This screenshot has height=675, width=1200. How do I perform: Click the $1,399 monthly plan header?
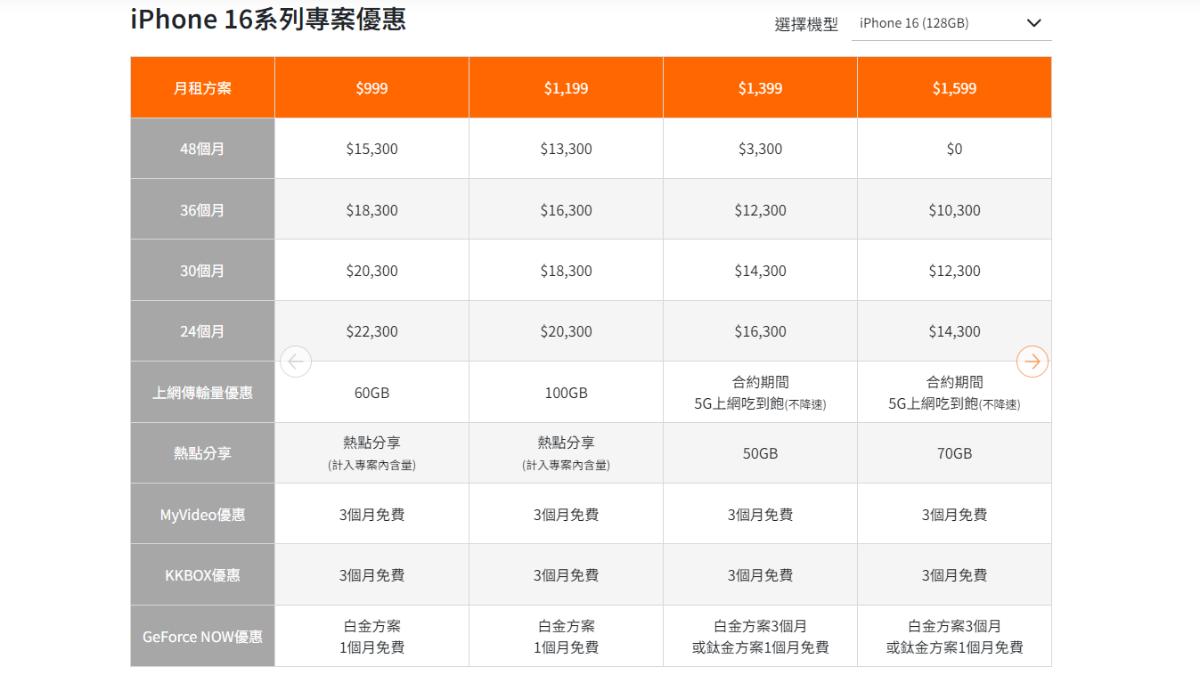(760, 88)
